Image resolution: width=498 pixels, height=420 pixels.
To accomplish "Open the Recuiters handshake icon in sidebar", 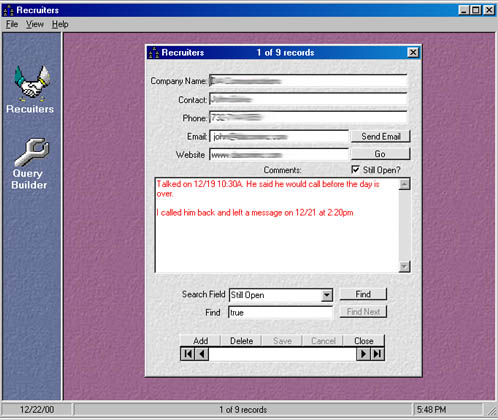I will (31, 83).
